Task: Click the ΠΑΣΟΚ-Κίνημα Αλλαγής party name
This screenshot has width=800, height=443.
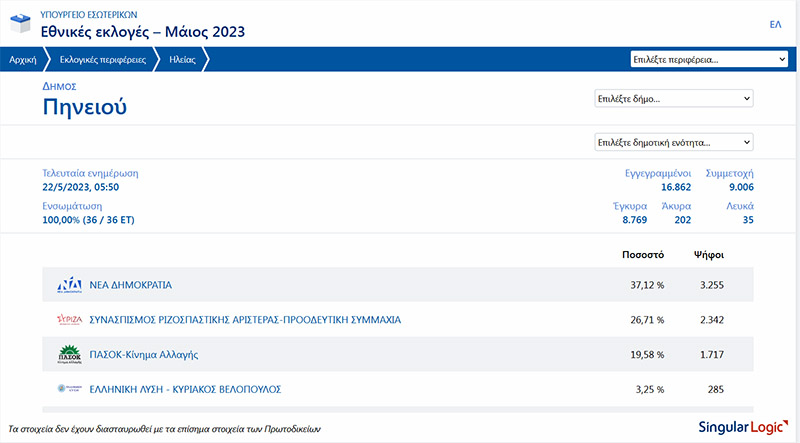Action: point(145,355)
